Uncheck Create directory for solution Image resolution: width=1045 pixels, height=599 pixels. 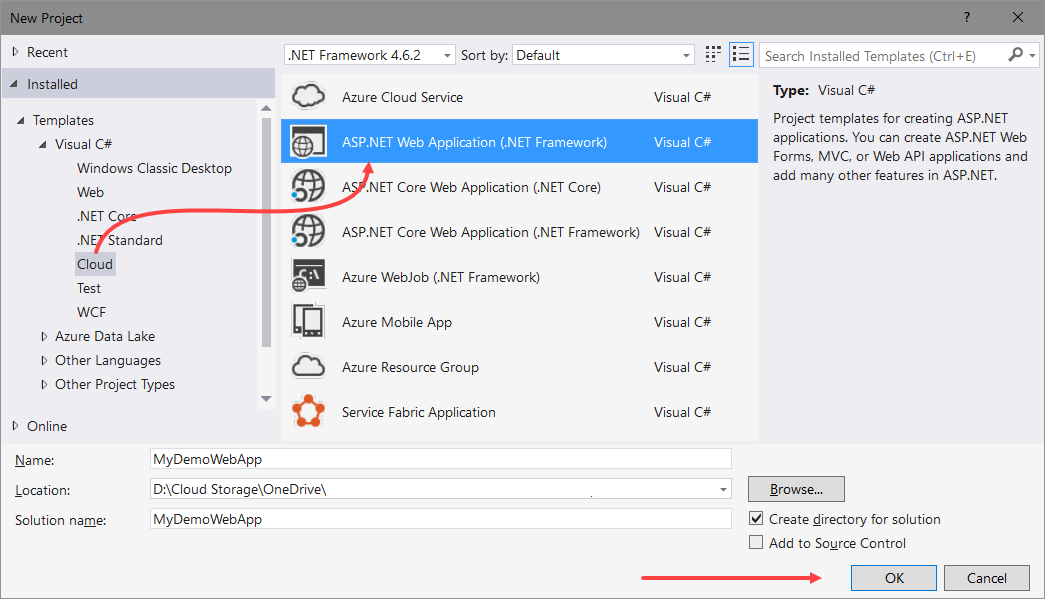(757, 519)
